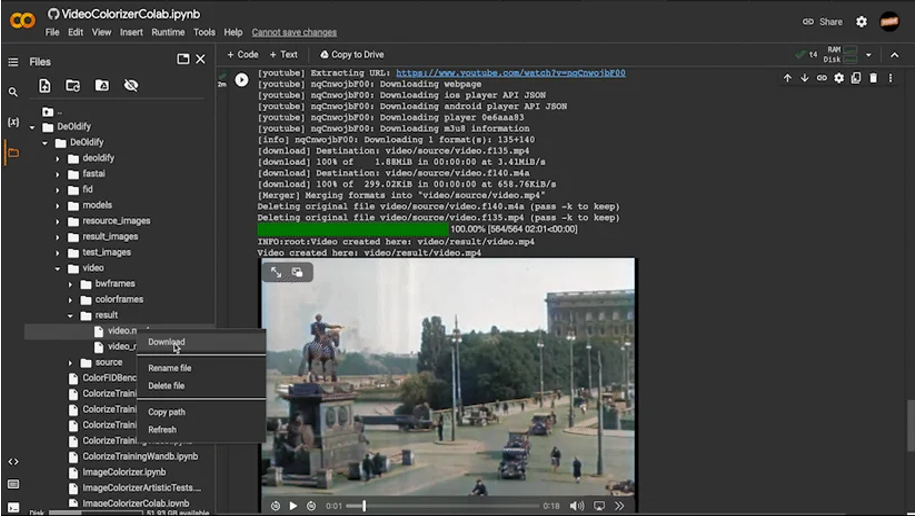Skip back video rewind button
The width and height of the screenshot is (916, 516).
coord(275,506)
